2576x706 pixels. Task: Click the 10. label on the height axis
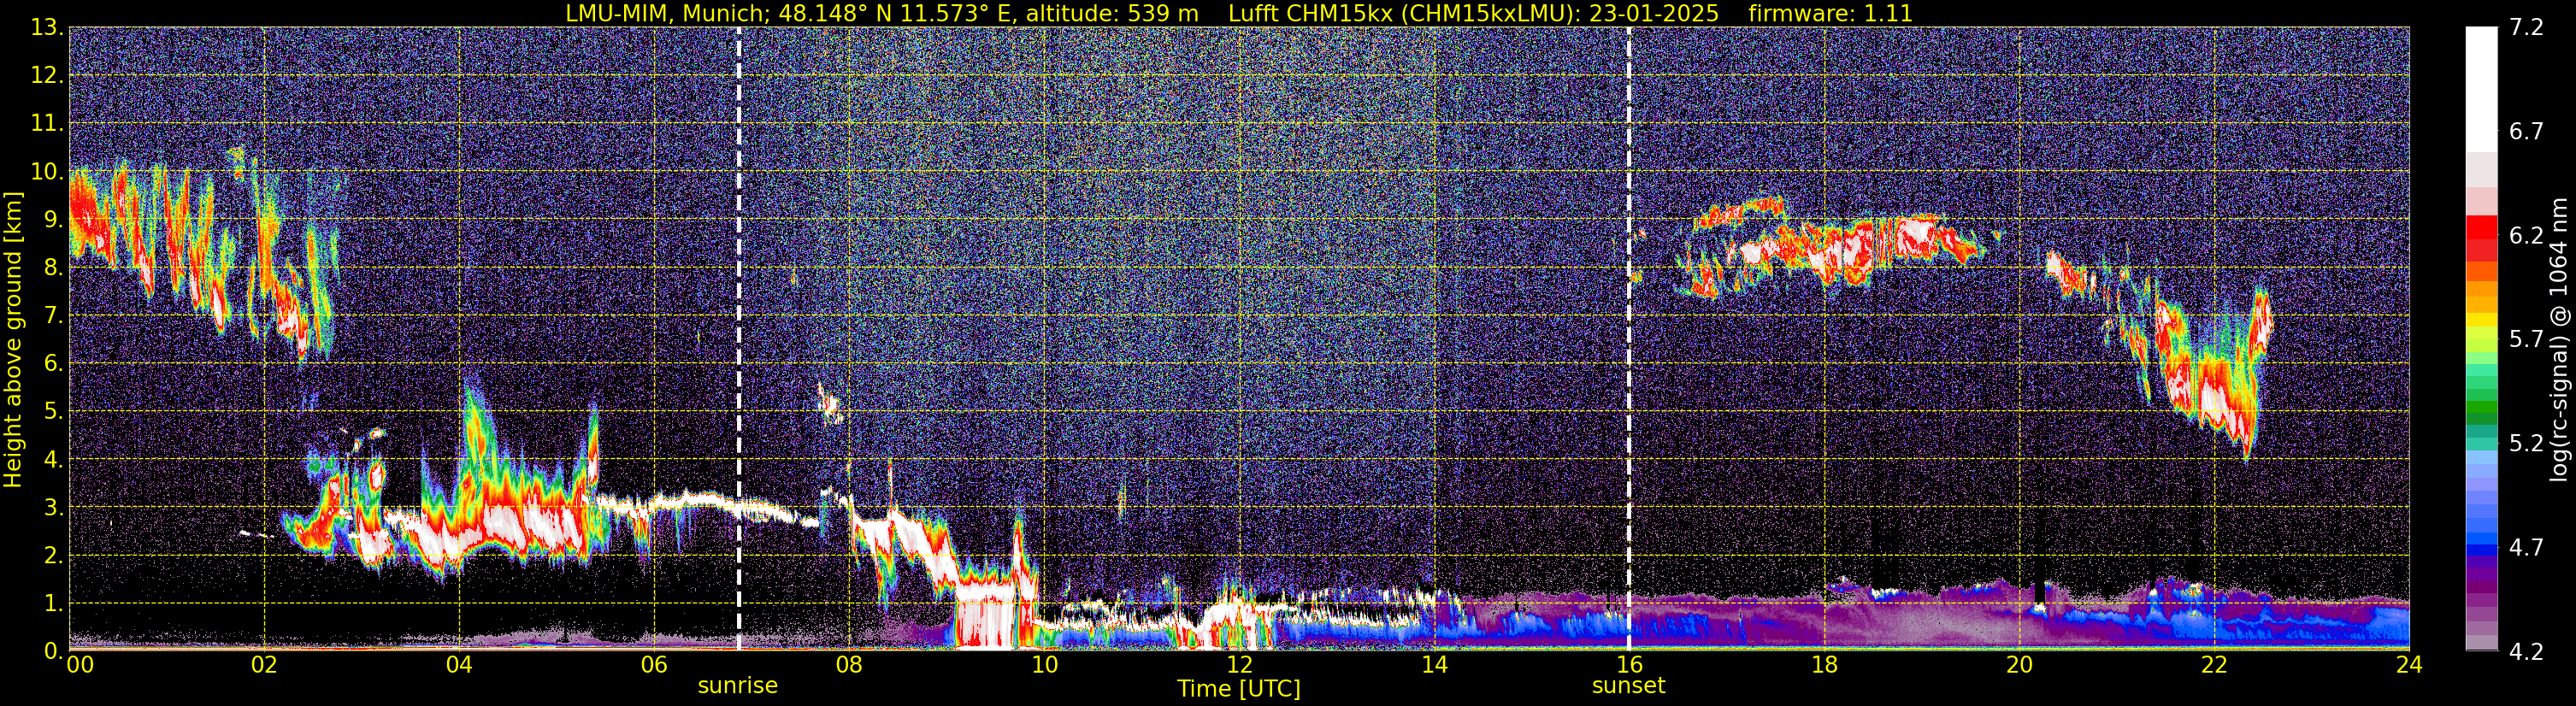(46, 172)
